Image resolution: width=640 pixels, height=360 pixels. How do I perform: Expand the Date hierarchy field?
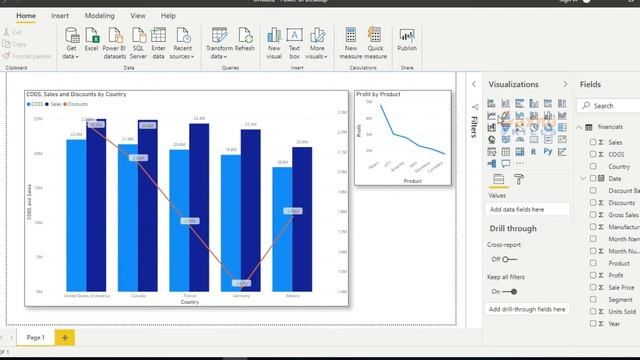583,178
